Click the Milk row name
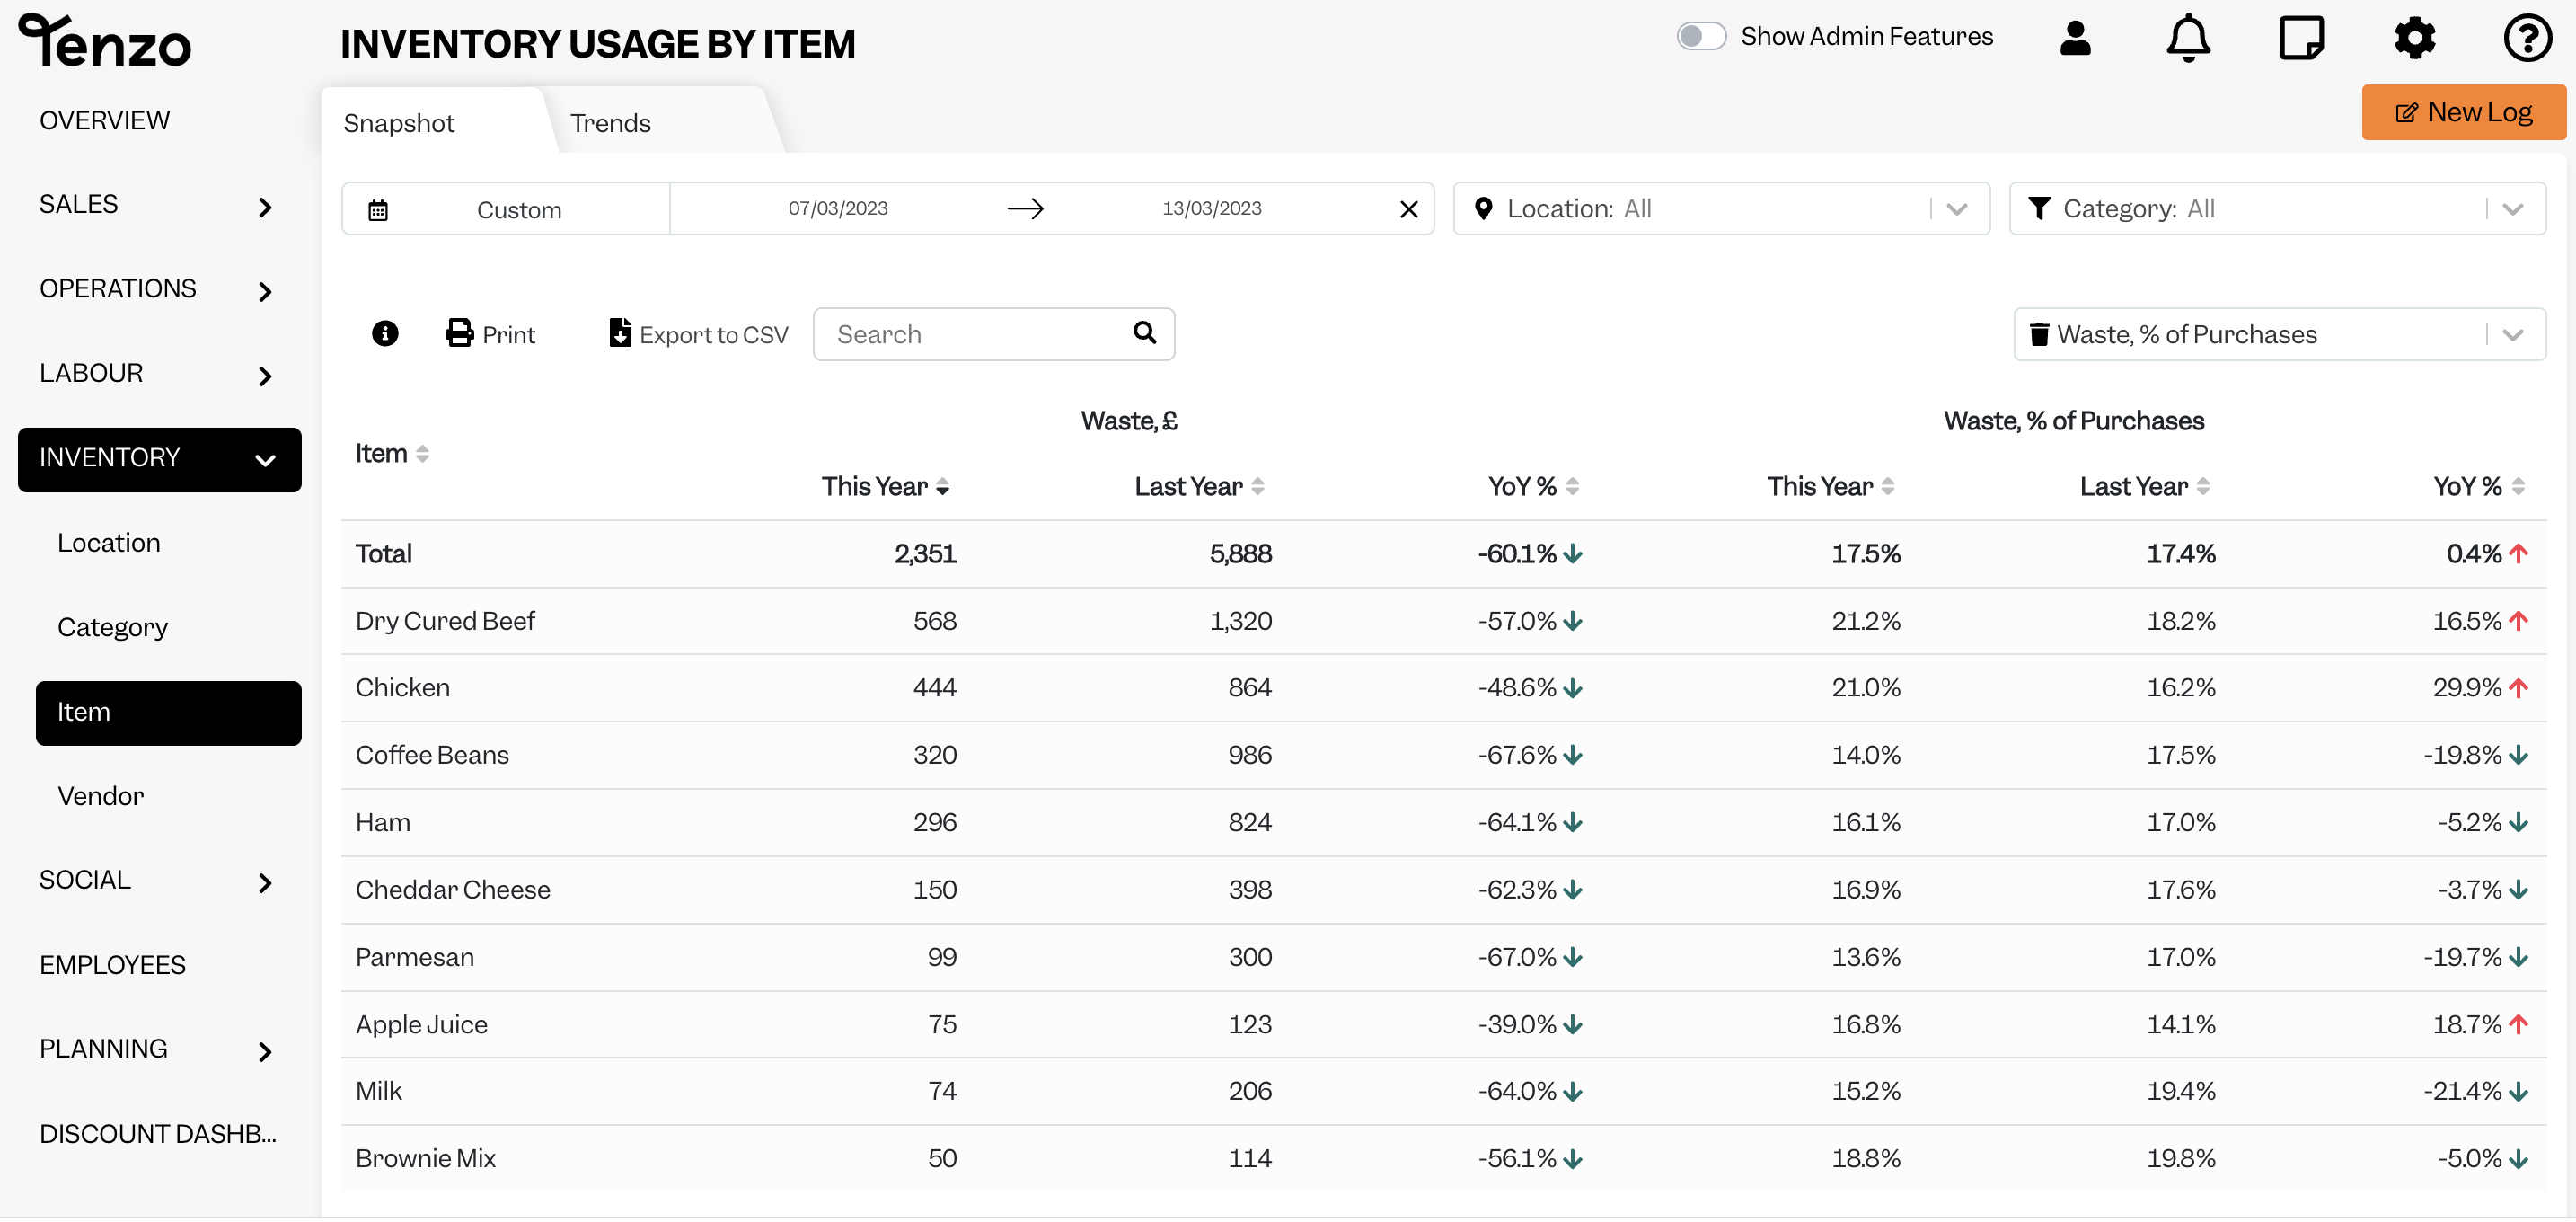The image size is (2576, 1222). 378,1092
